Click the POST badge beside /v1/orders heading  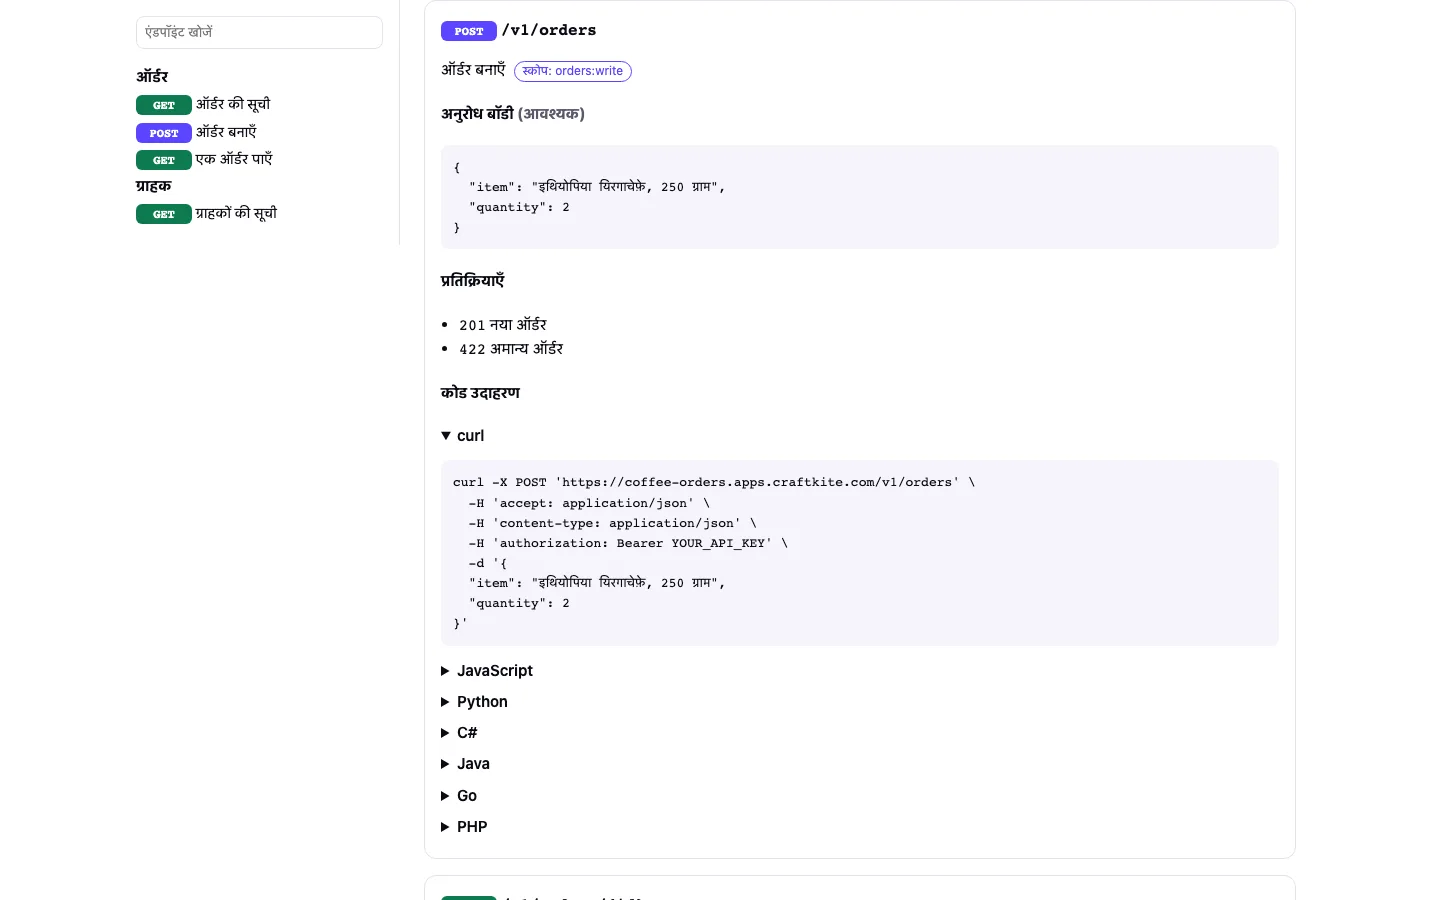tap(469, 31)
